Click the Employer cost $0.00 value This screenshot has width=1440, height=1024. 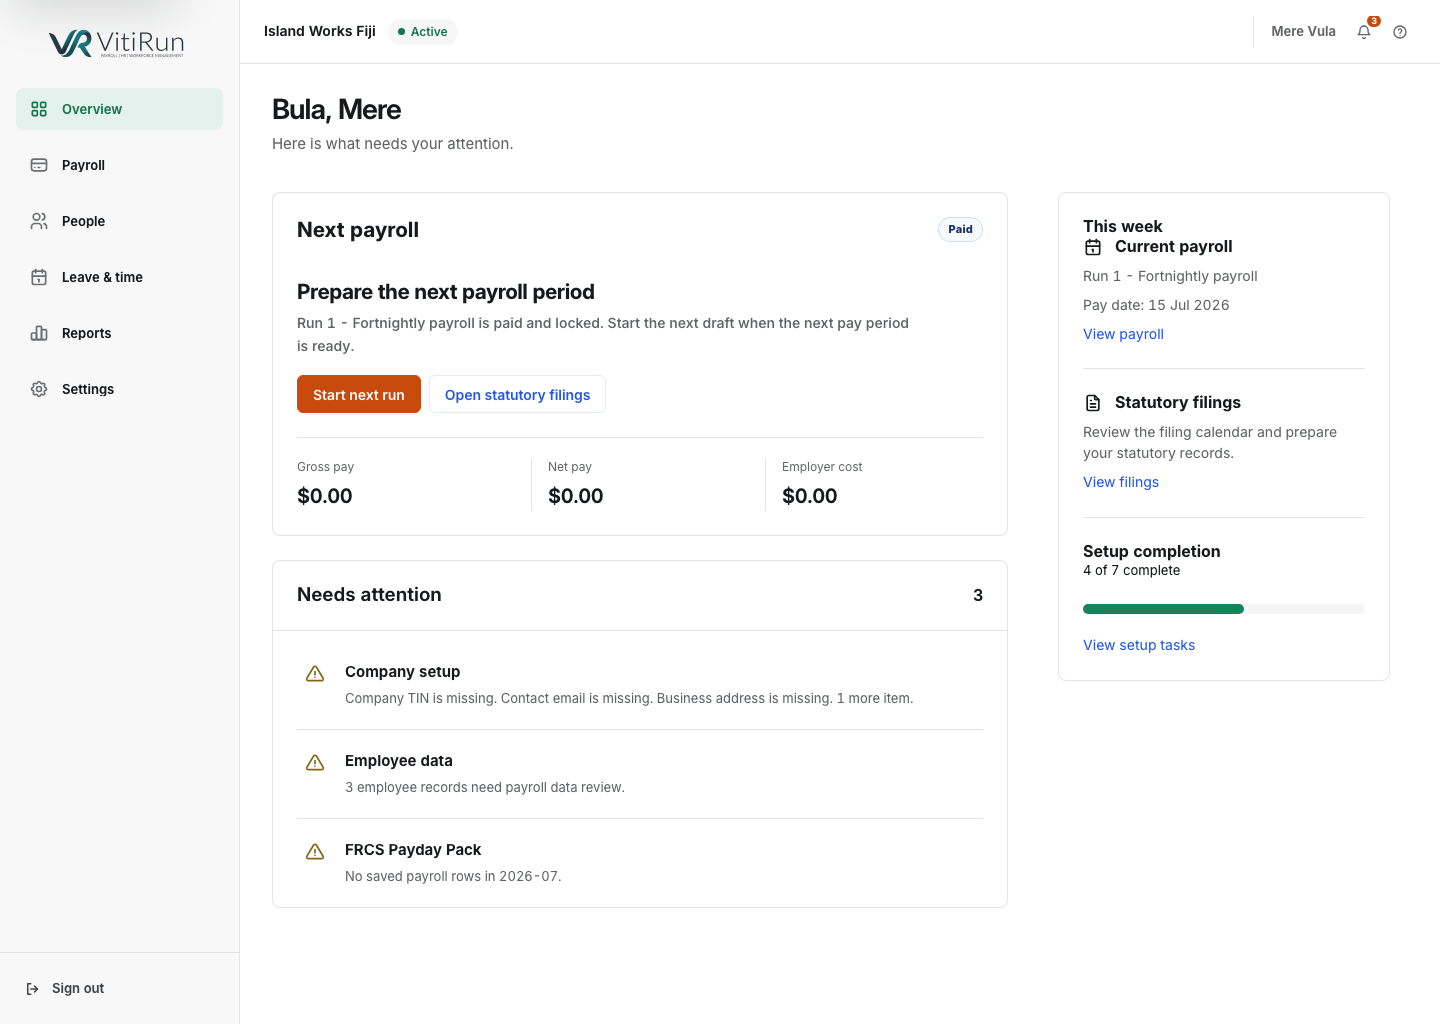pos(810,496)
